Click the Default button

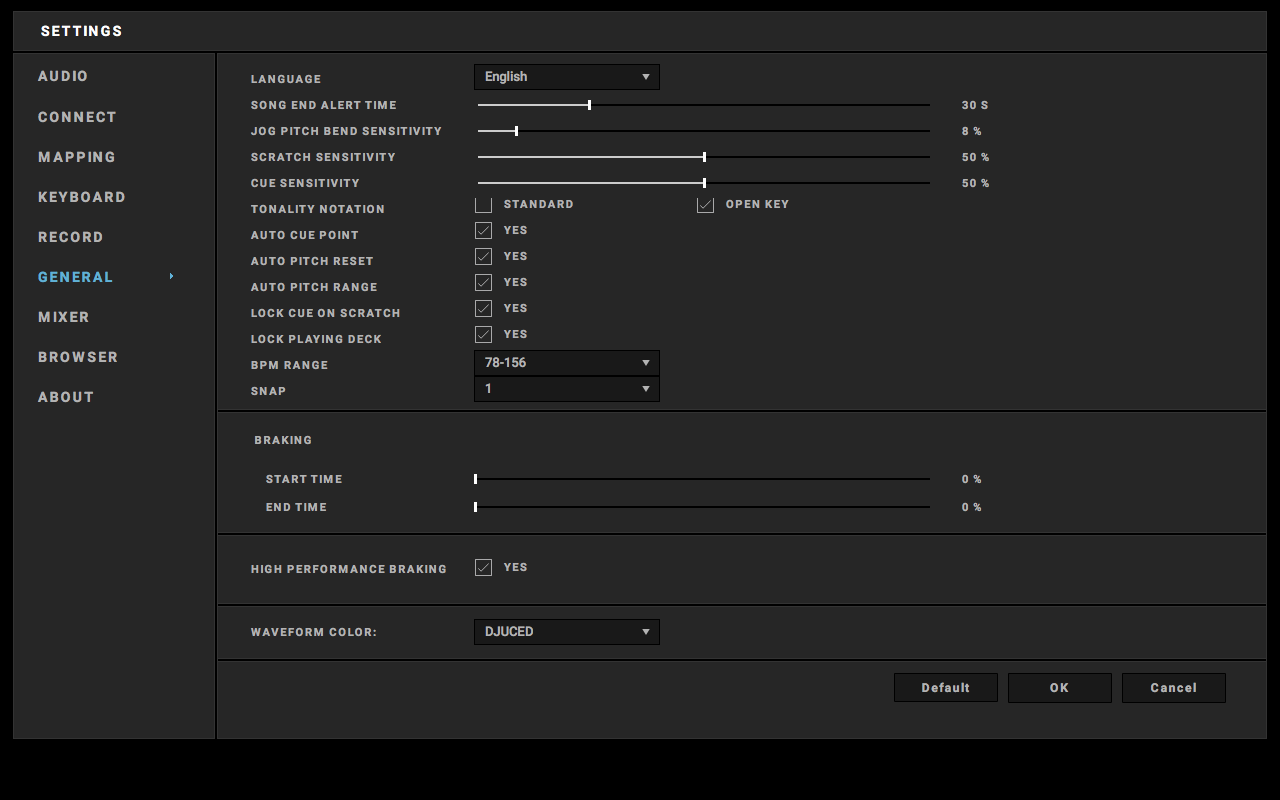pyautogui.click(x=946, y=688)
